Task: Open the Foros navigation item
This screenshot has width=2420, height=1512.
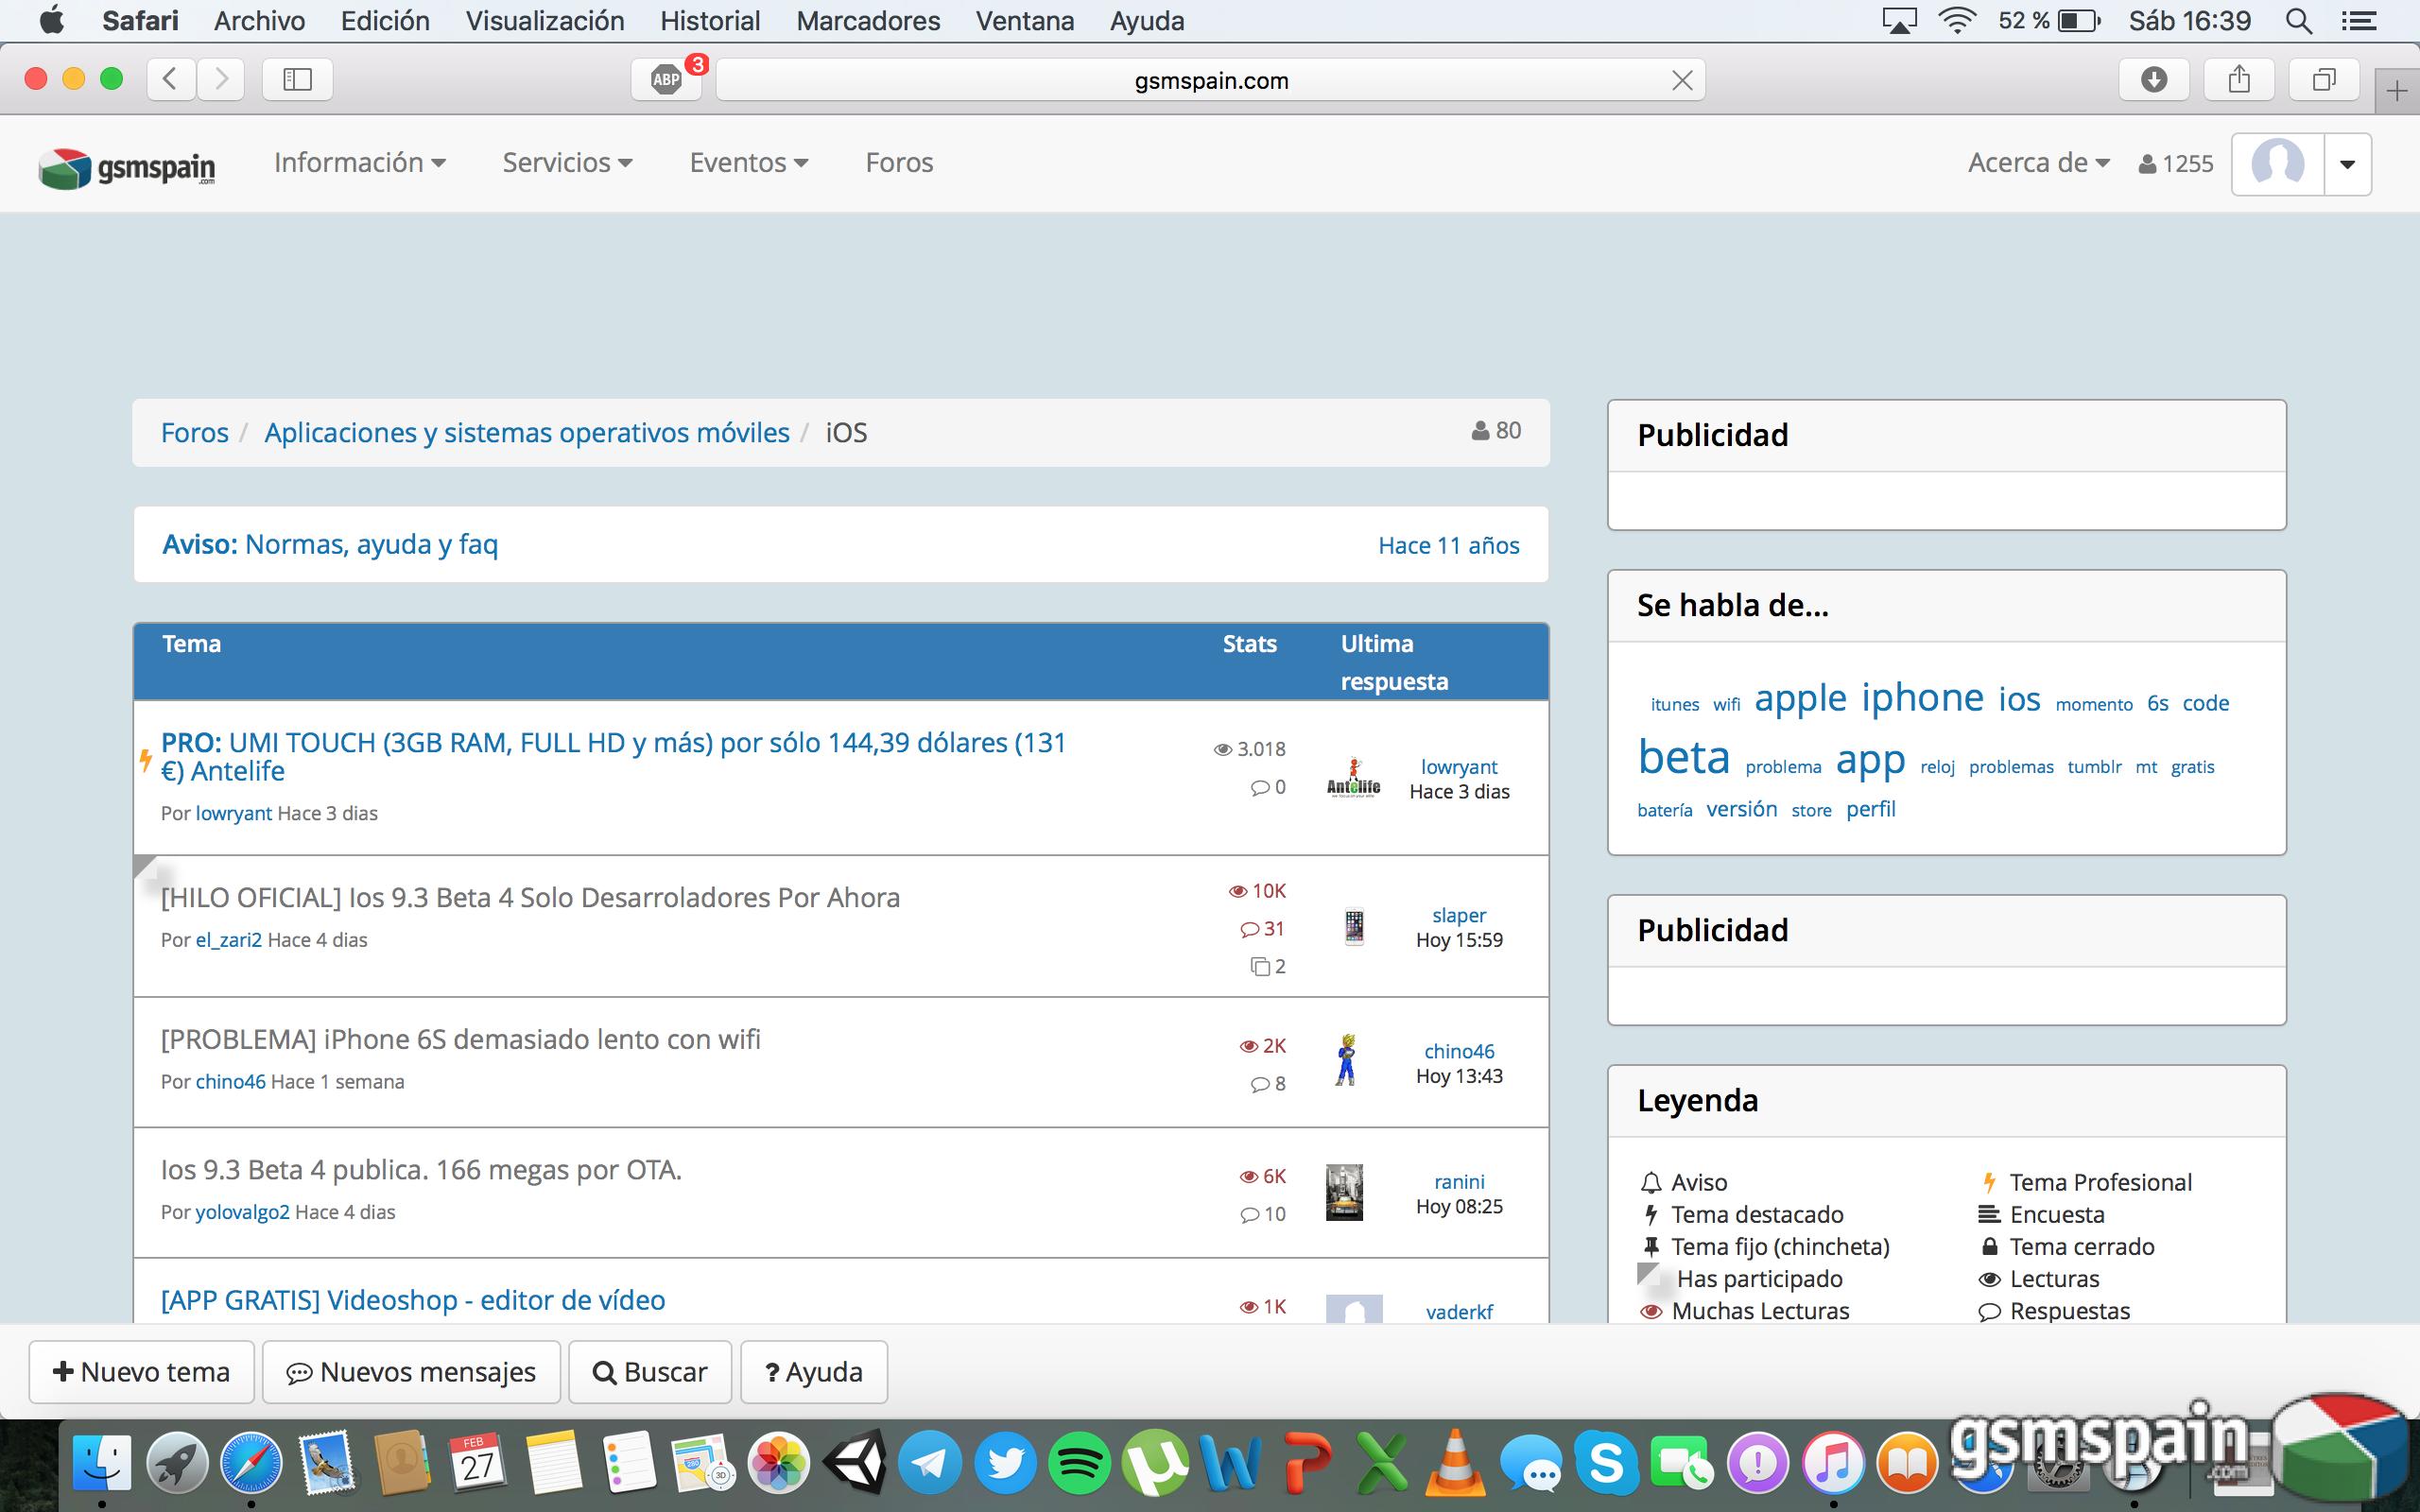Action: [899, 162]
